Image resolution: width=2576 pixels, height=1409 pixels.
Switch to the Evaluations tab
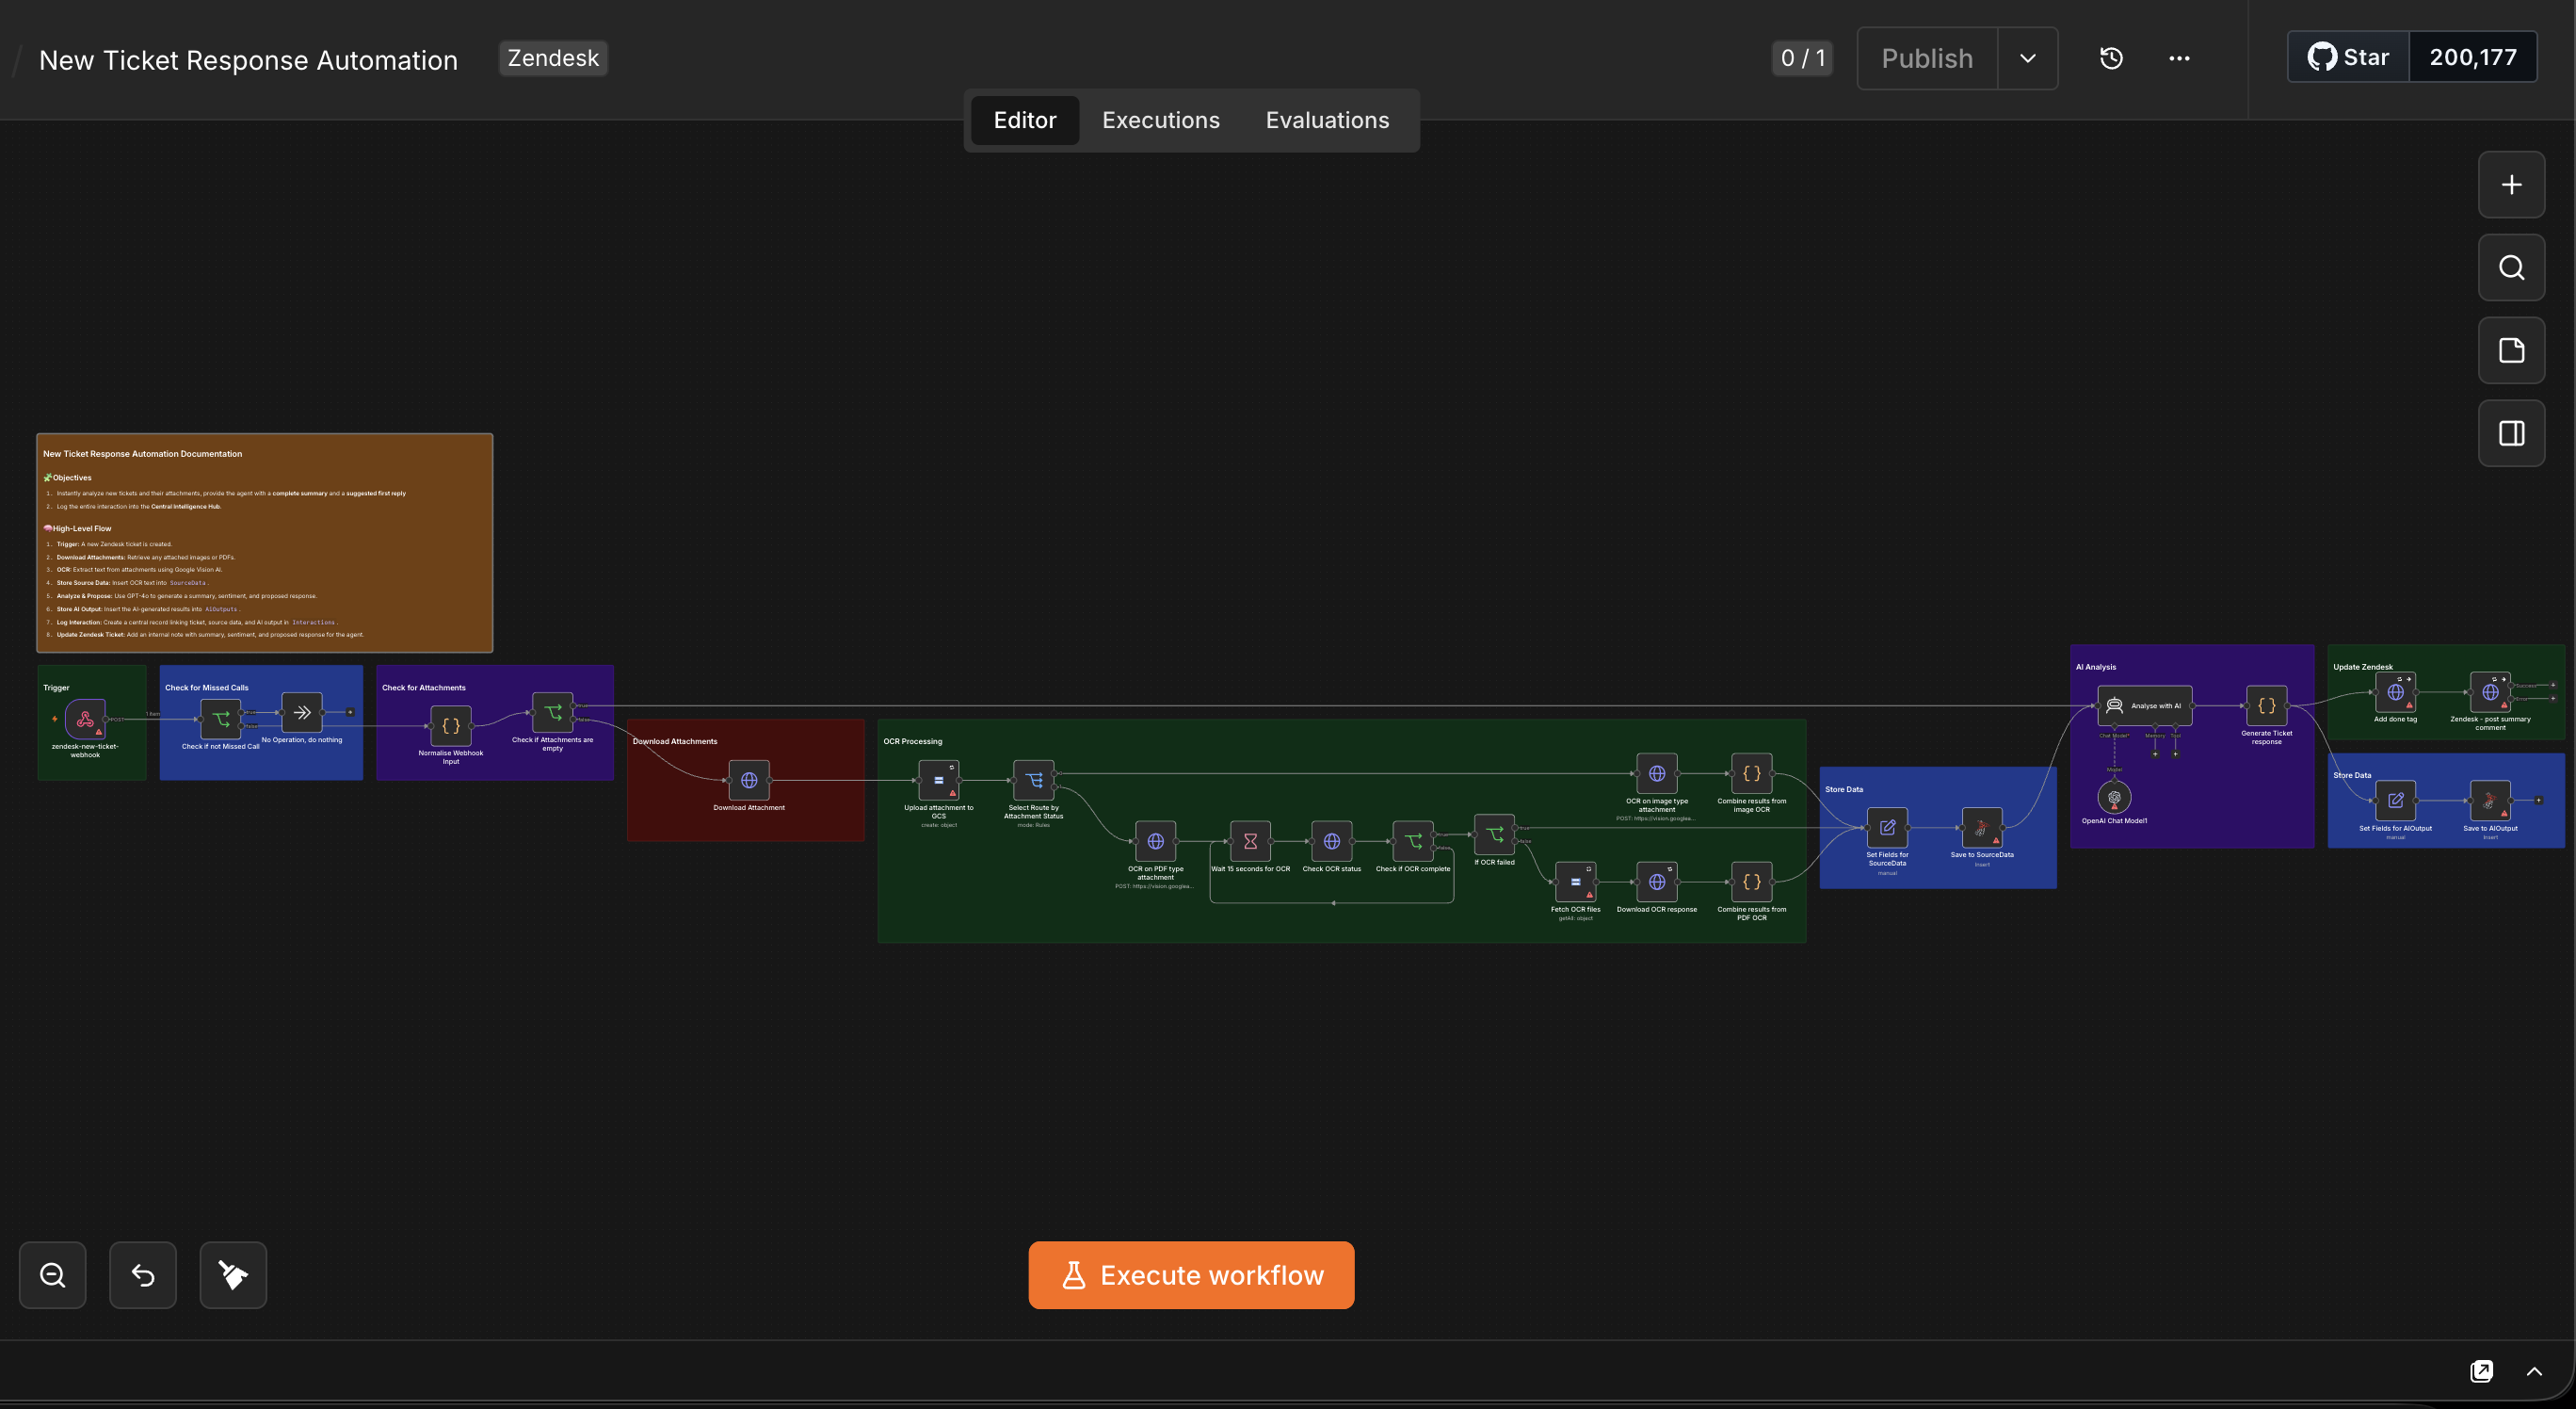coord(1327,120)
